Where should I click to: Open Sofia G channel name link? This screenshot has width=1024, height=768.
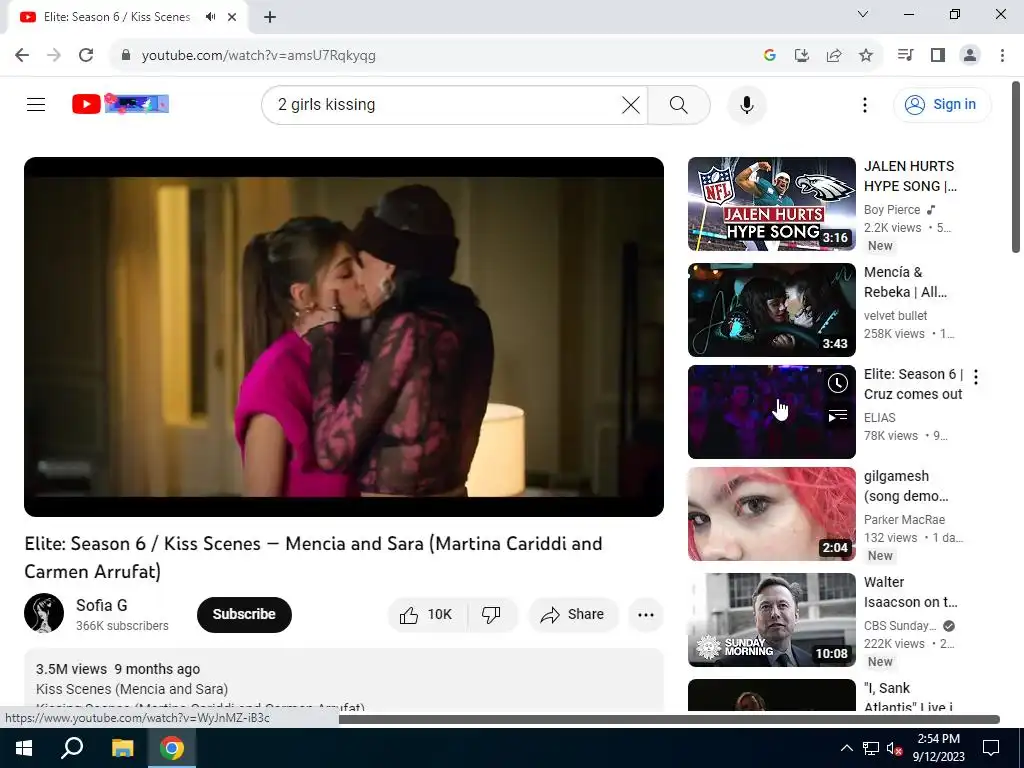(x=102, y=605)
